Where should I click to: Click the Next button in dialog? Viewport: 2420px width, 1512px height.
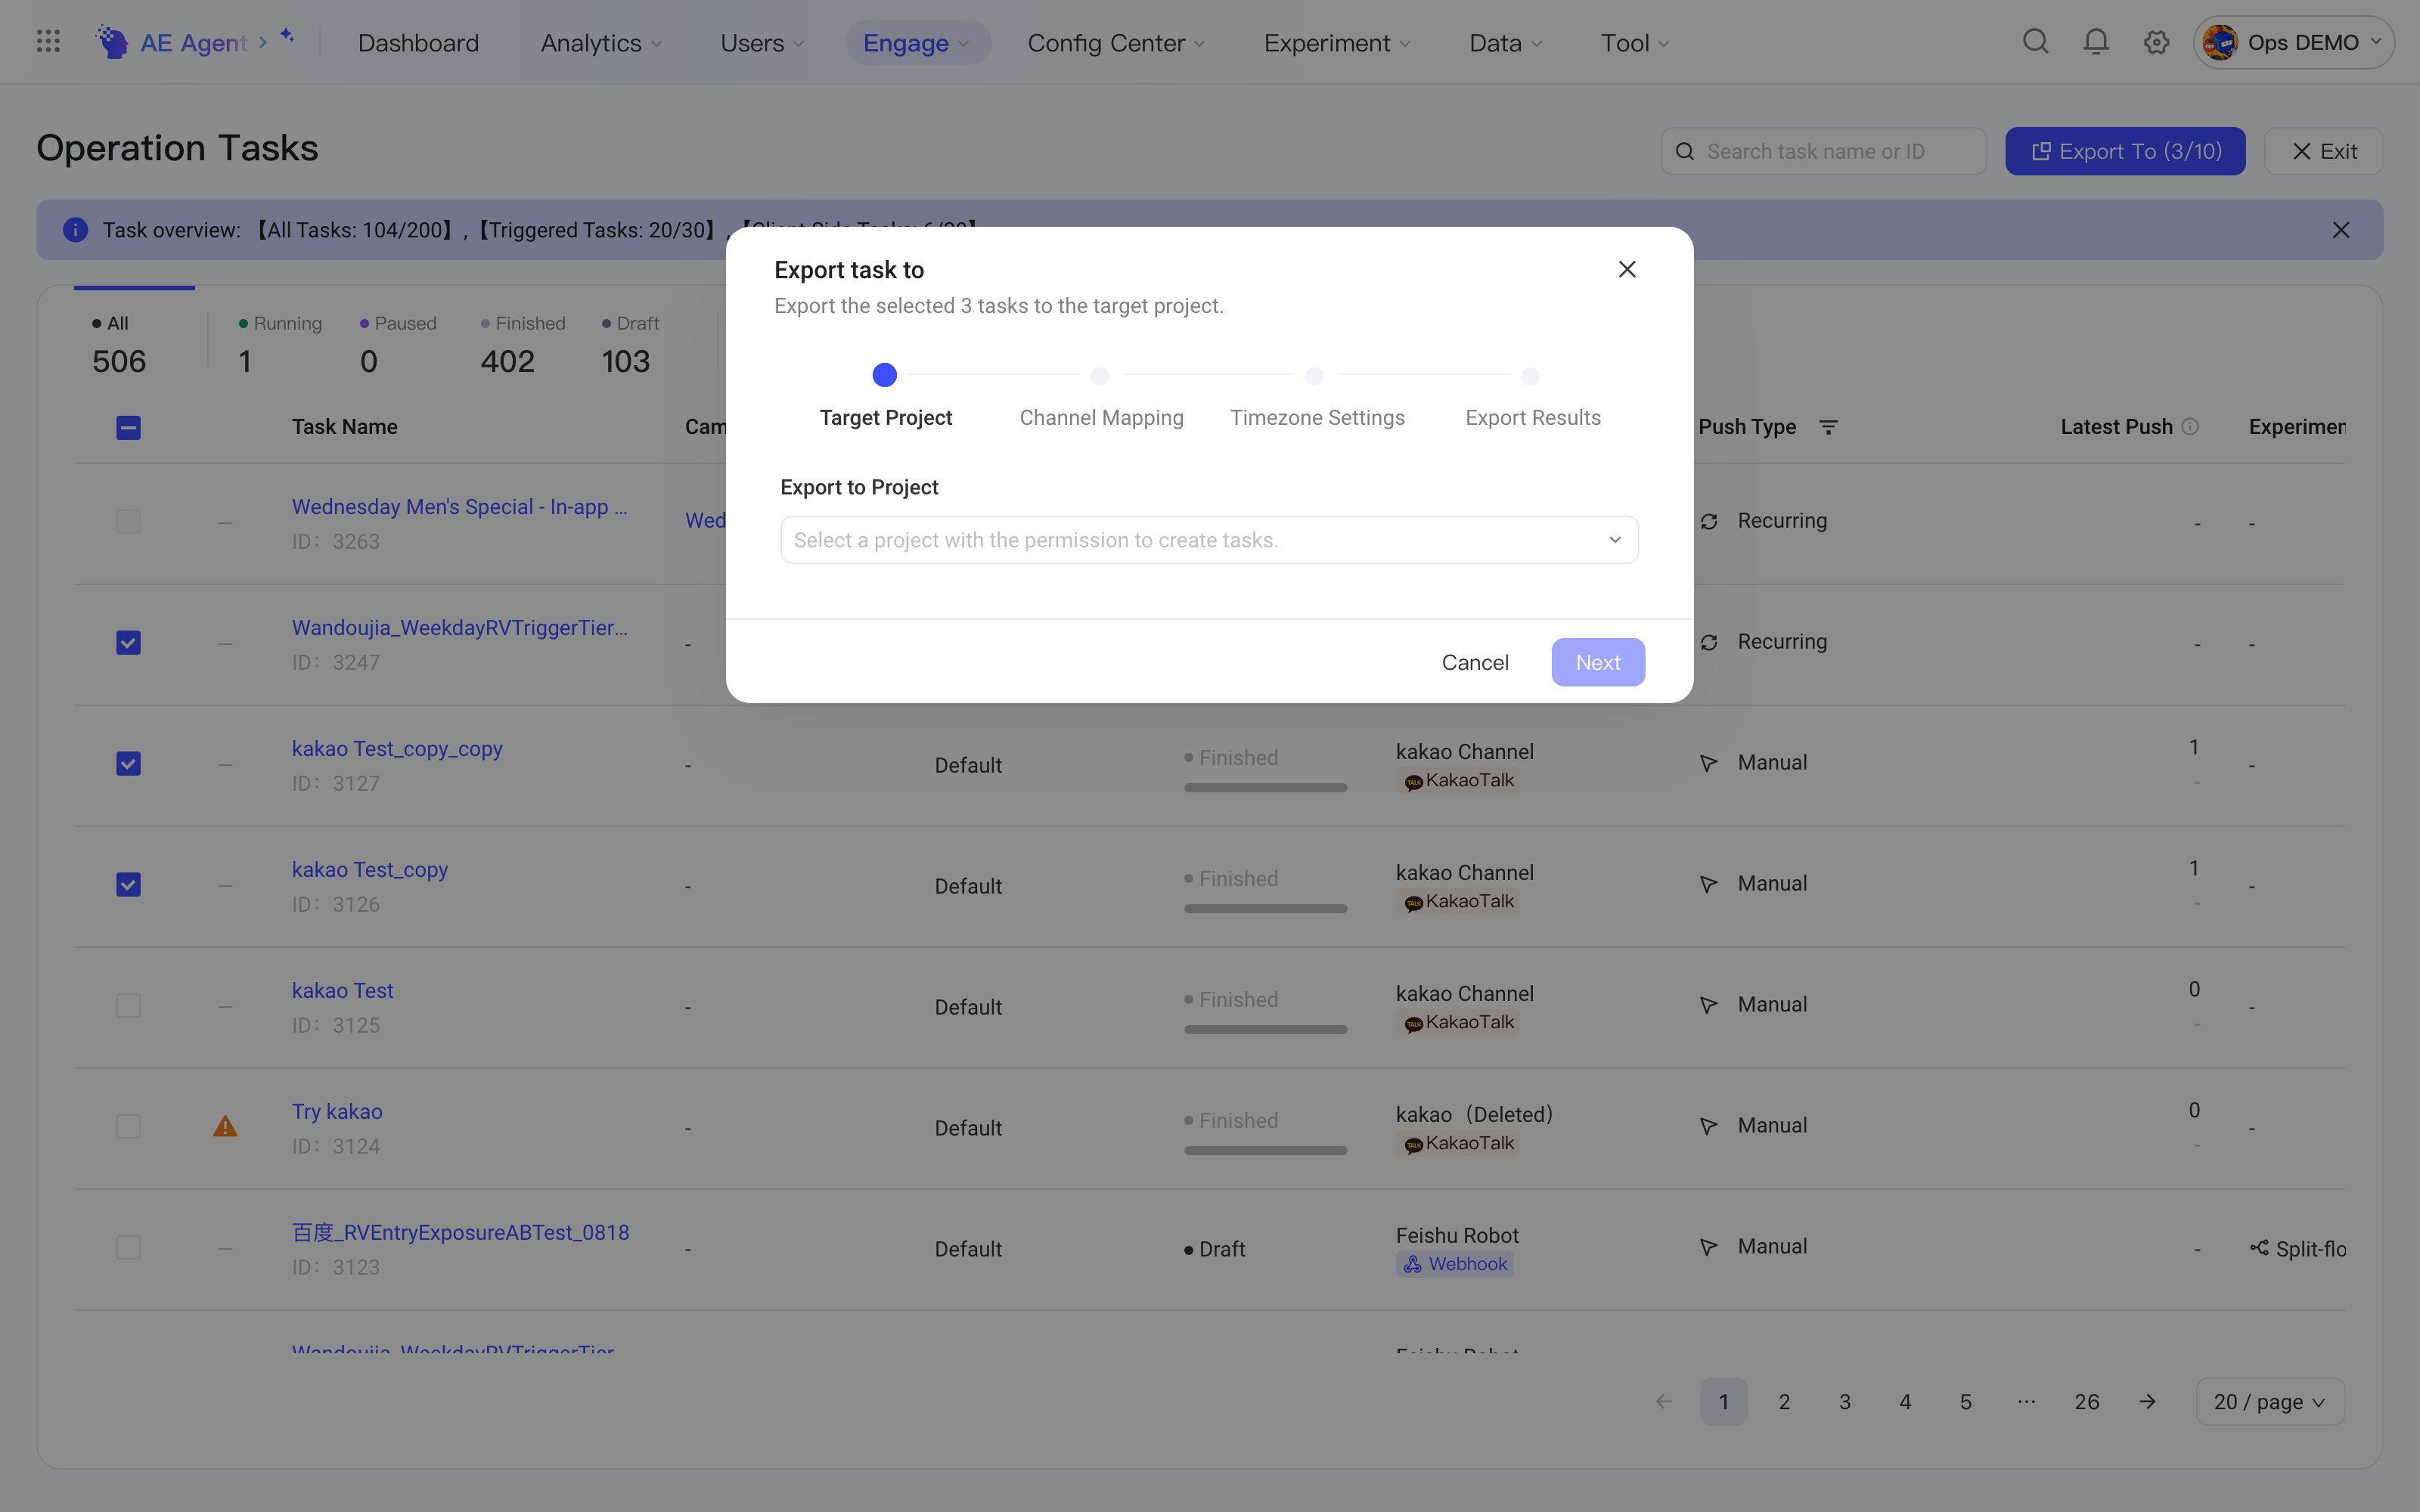click(x=1598, y=662)
